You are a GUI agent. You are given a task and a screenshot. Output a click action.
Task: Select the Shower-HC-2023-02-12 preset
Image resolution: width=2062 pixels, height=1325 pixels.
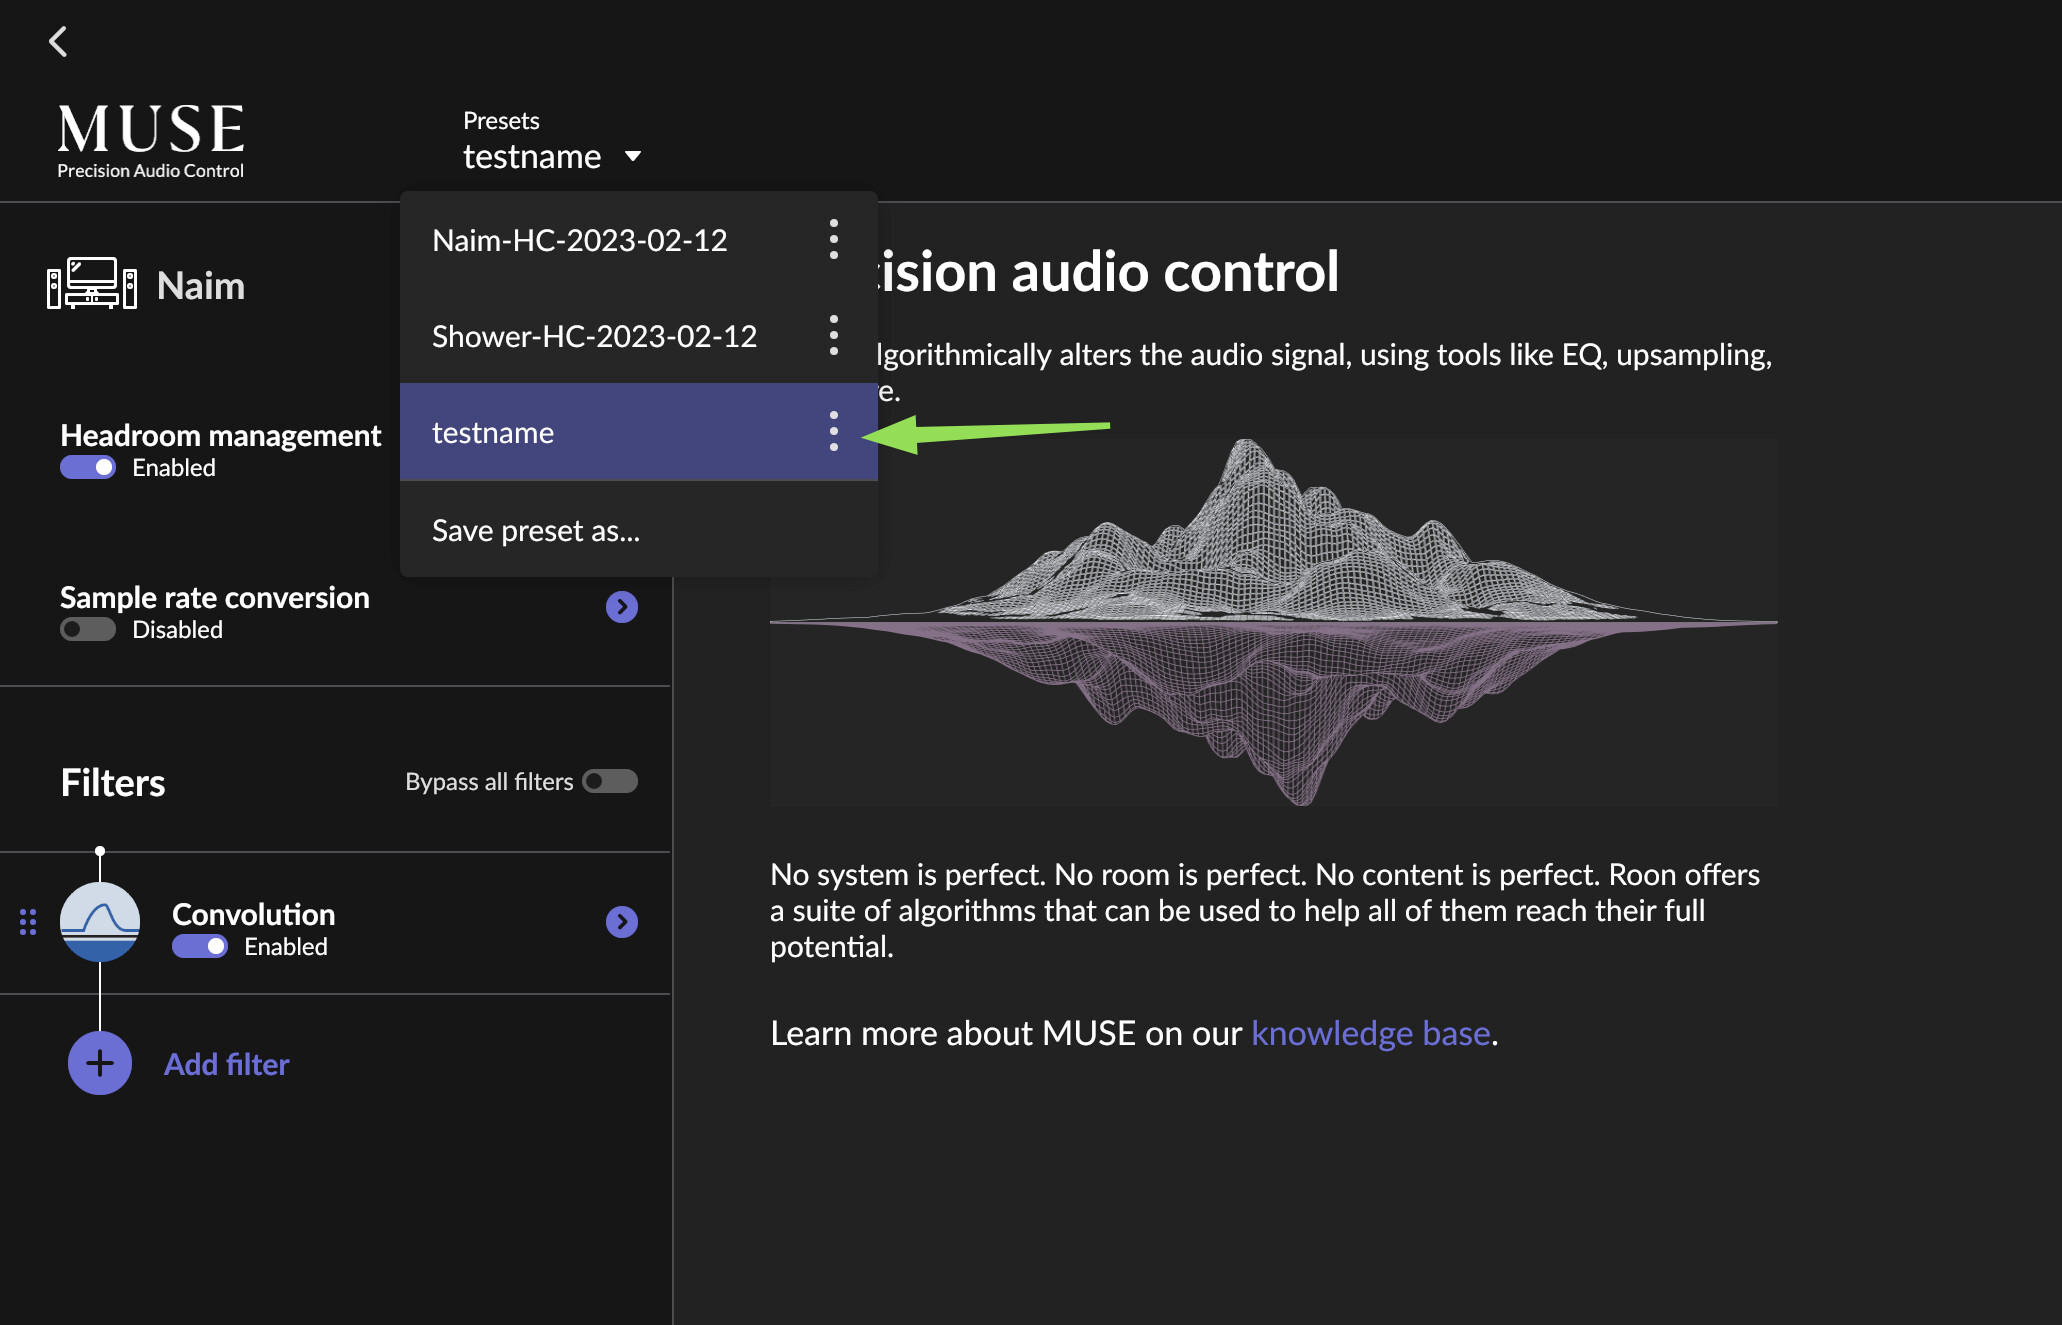594,335
